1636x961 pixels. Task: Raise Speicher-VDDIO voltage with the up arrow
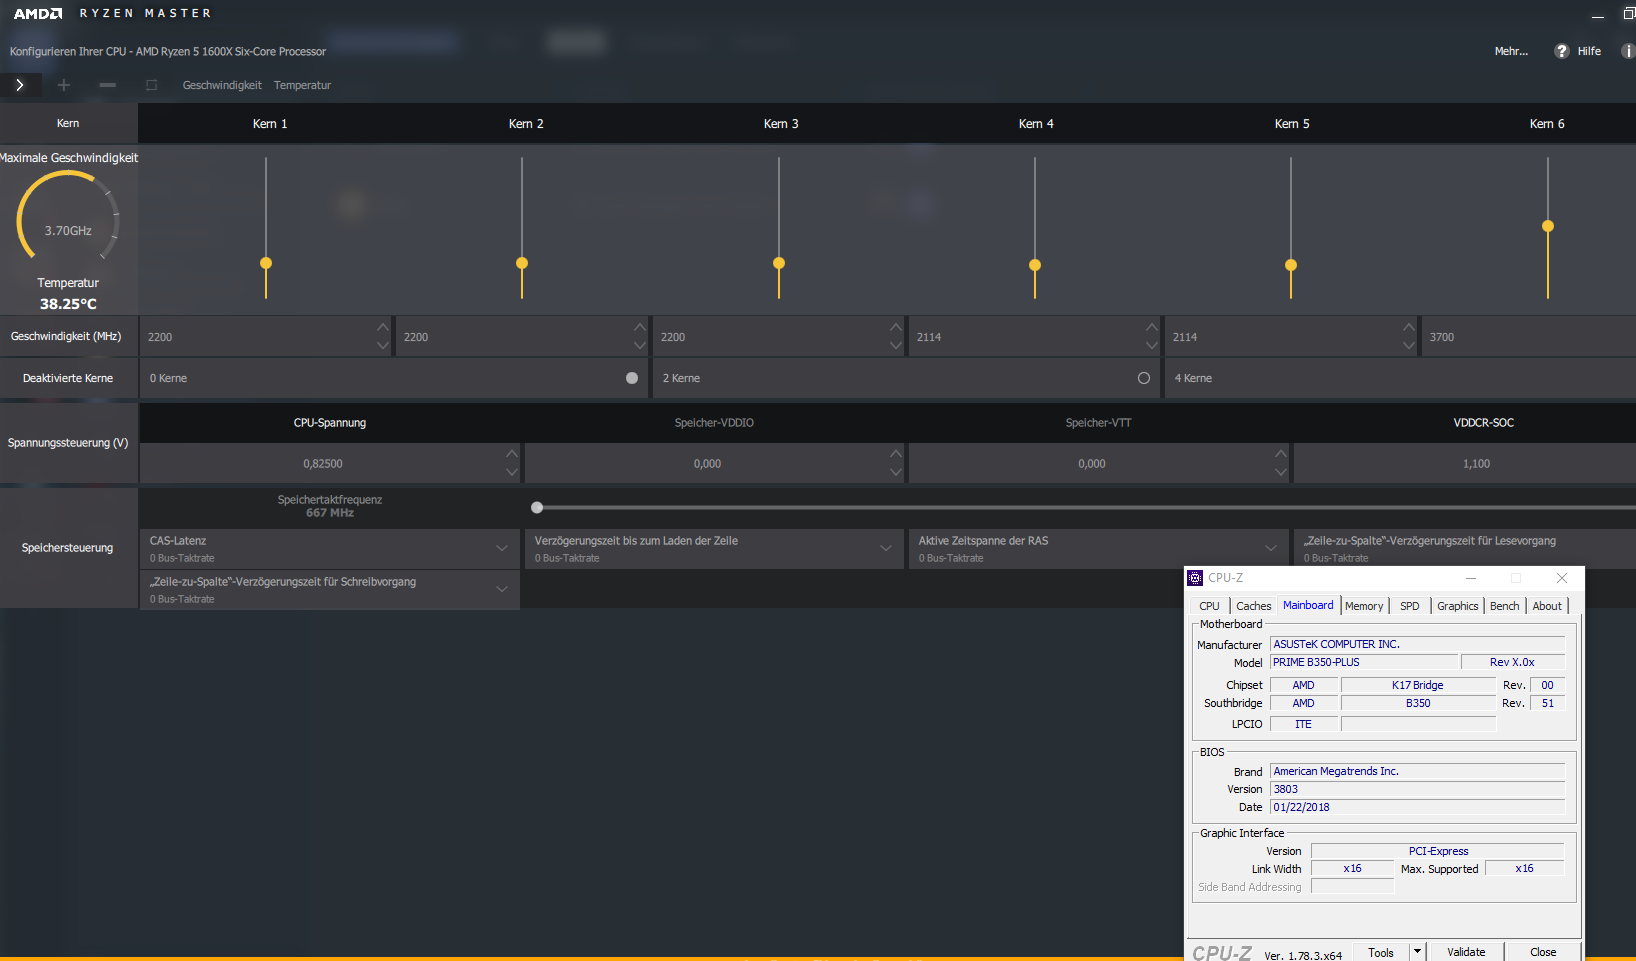(x=896, y=453)
